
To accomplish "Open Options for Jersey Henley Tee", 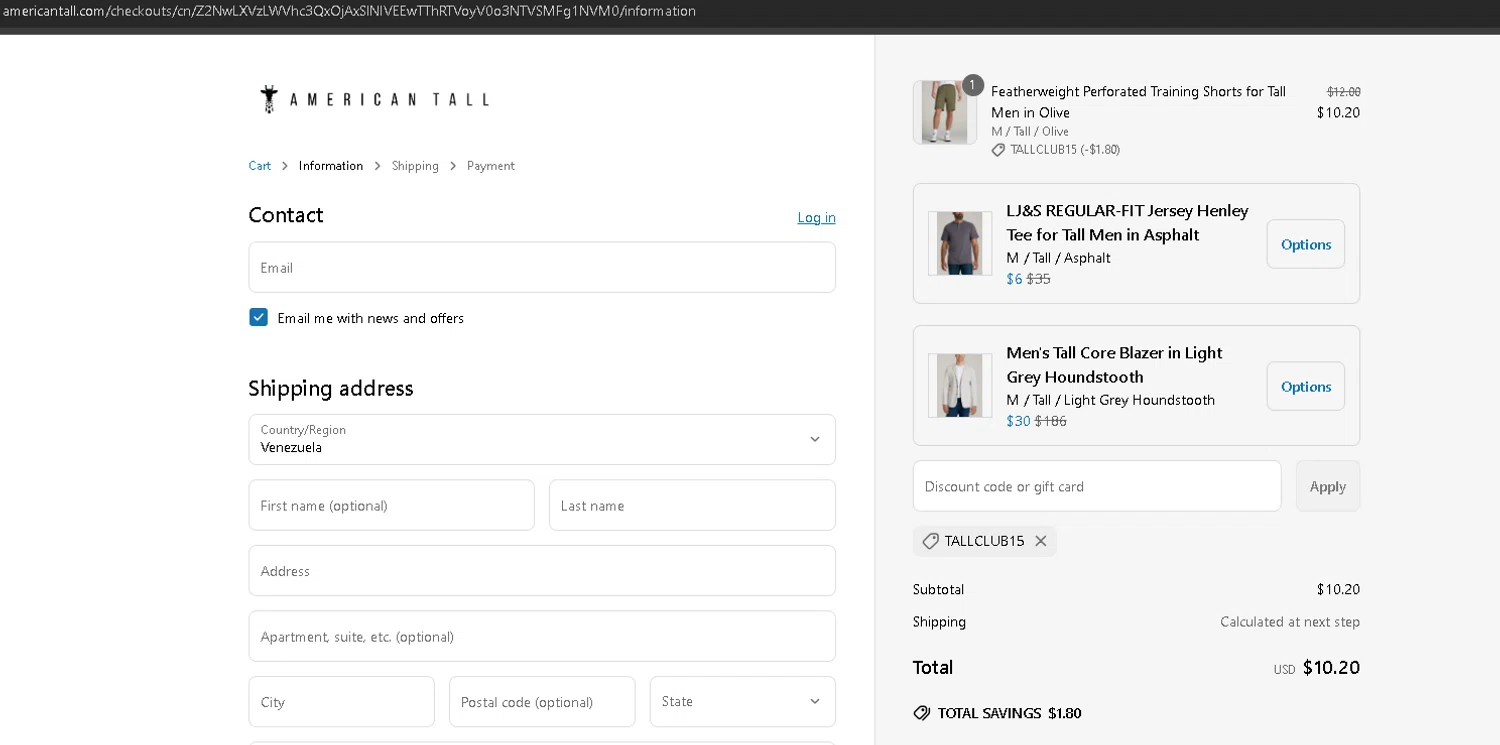I will pyautogui.click(x=1306, y=244).
